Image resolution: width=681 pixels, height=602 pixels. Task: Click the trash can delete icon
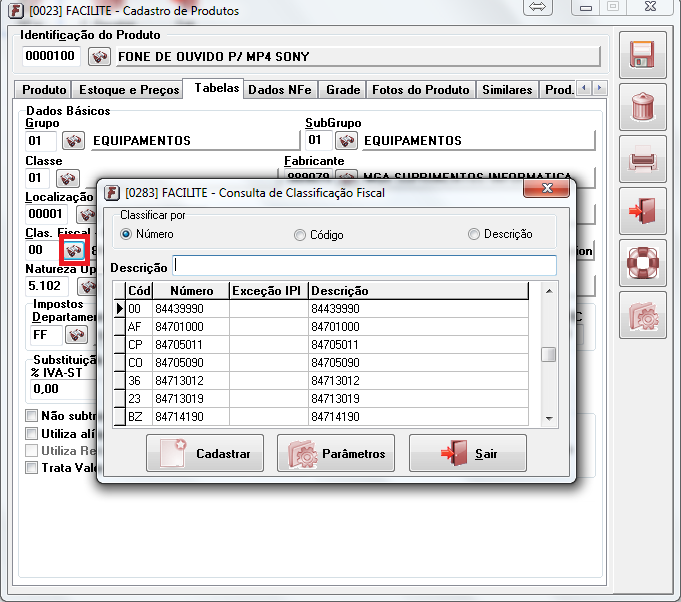[642, 108]
